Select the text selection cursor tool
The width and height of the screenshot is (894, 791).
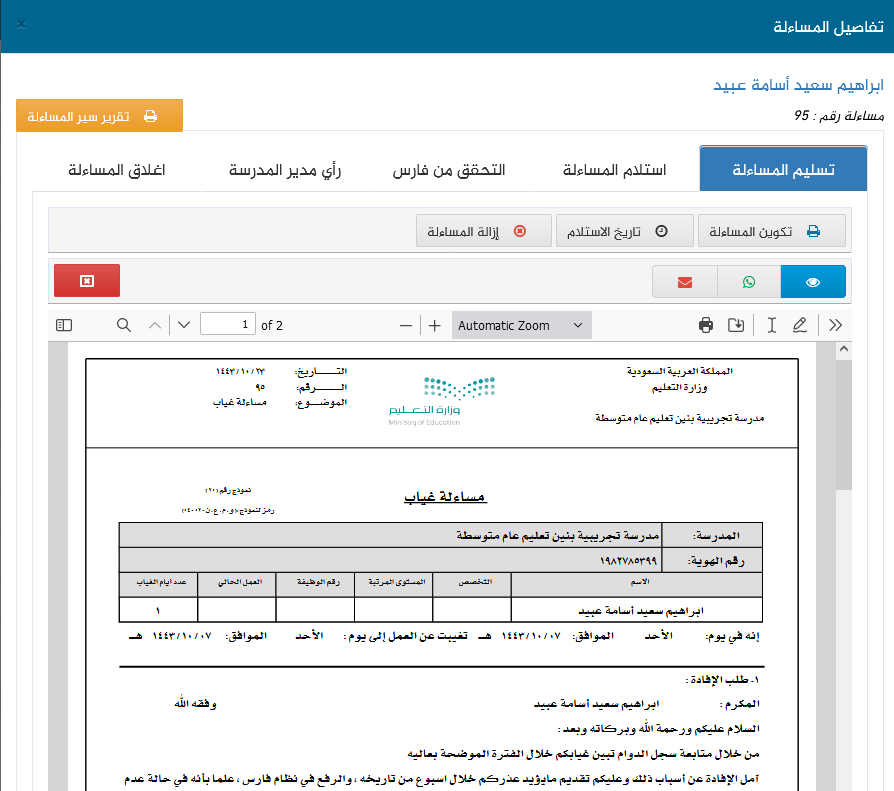[771, 325]
